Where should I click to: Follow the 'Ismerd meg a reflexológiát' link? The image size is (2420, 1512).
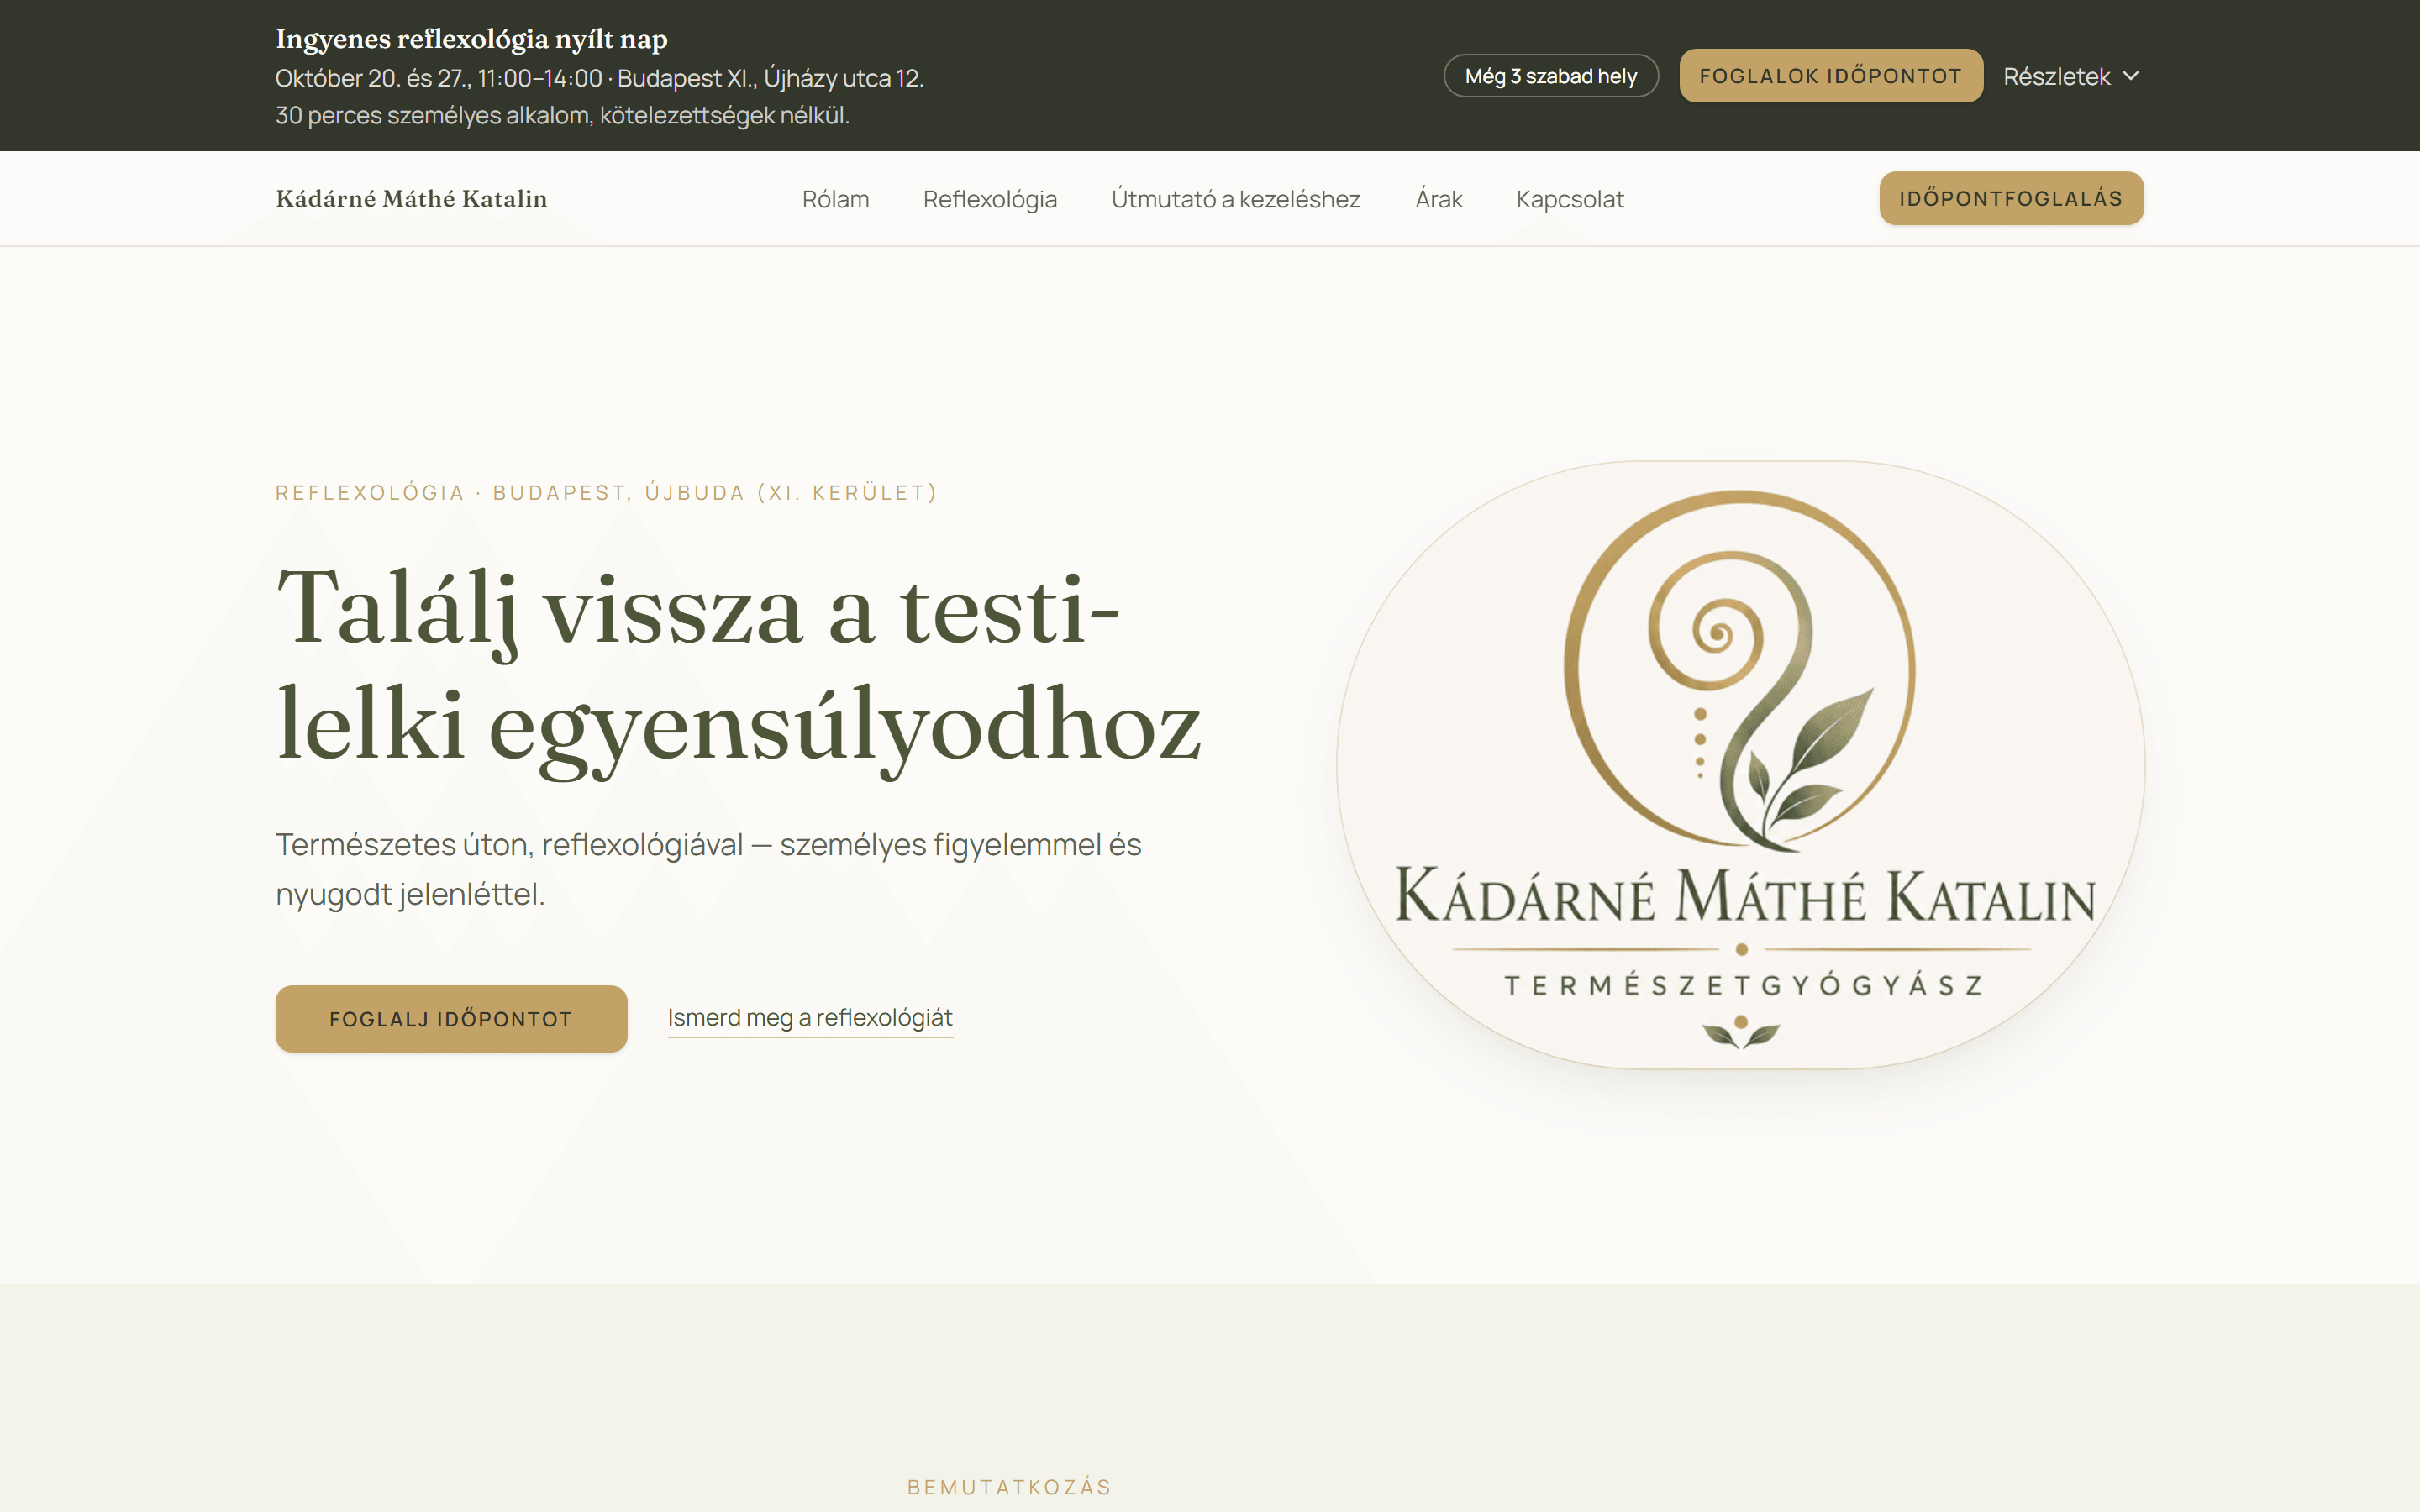810,1018
